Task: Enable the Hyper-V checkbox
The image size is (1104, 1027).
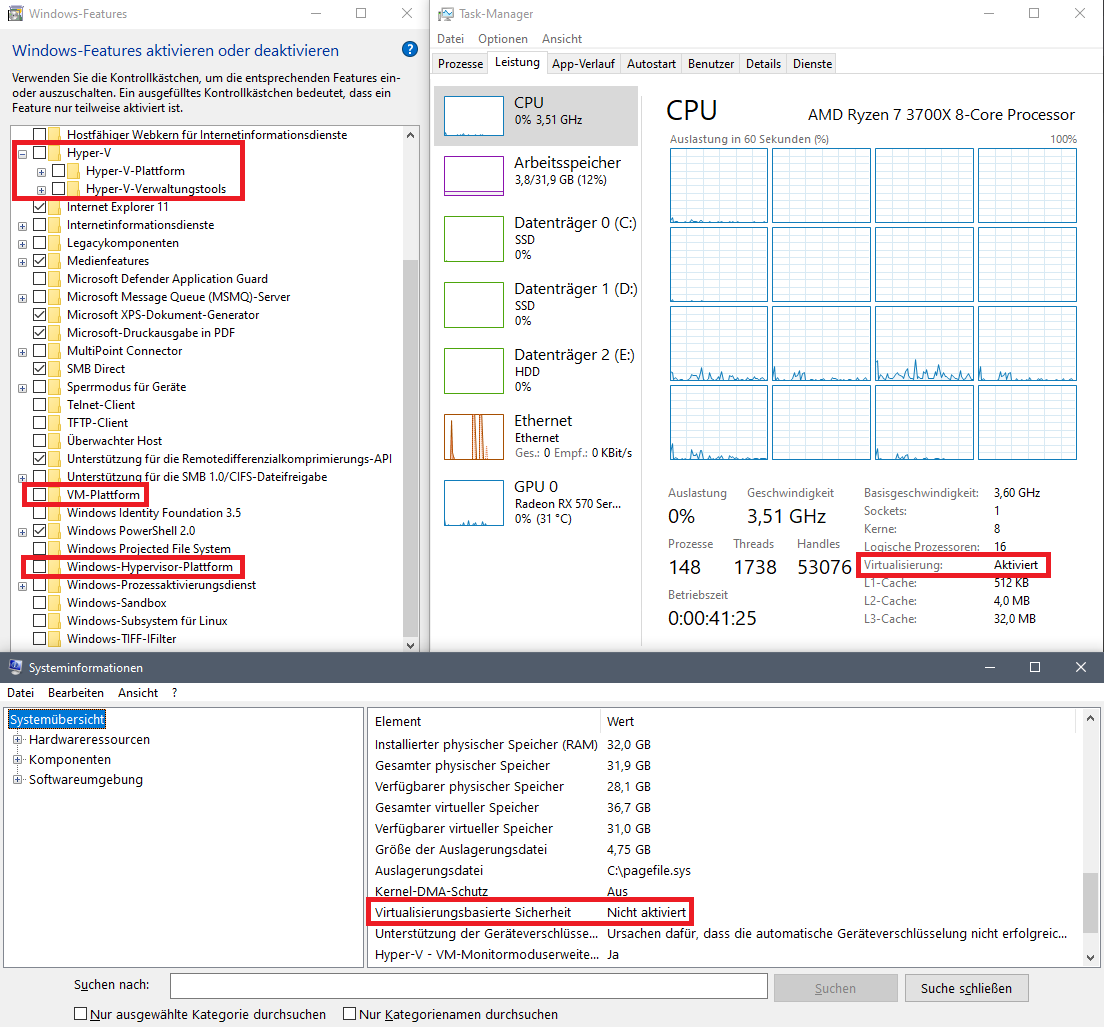Action: point(39,153)
